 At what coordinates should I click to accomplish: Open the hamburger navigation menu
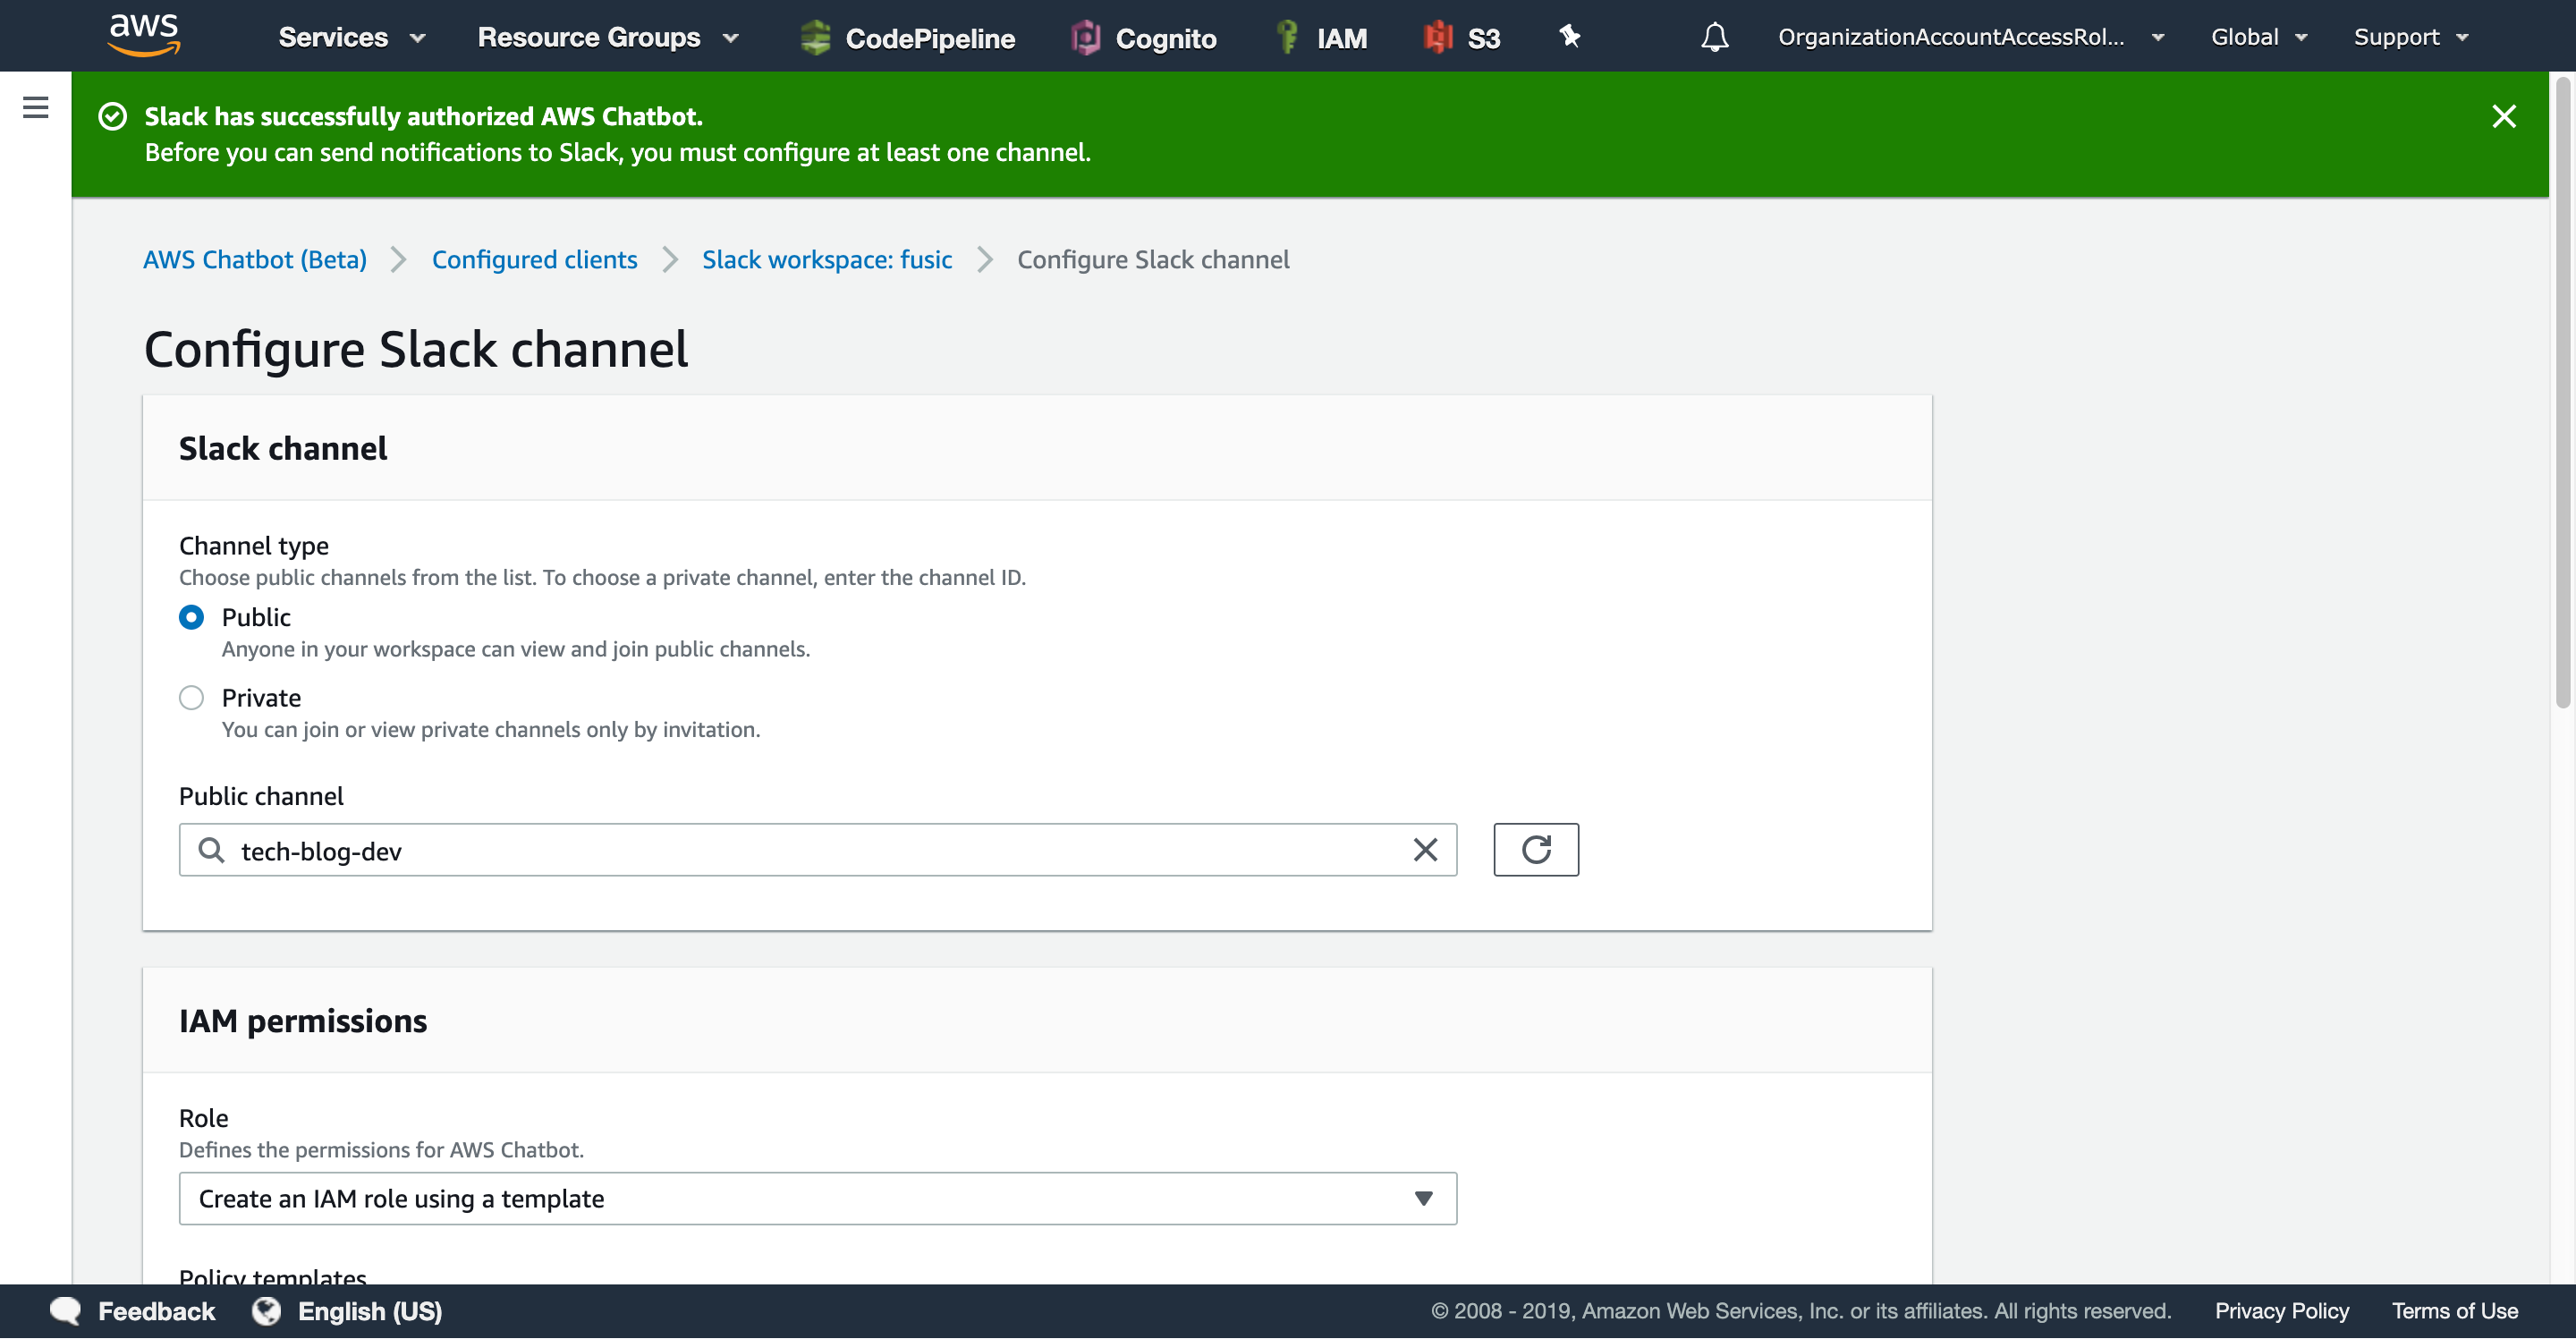pyautogui.click(x=35, y=107)
